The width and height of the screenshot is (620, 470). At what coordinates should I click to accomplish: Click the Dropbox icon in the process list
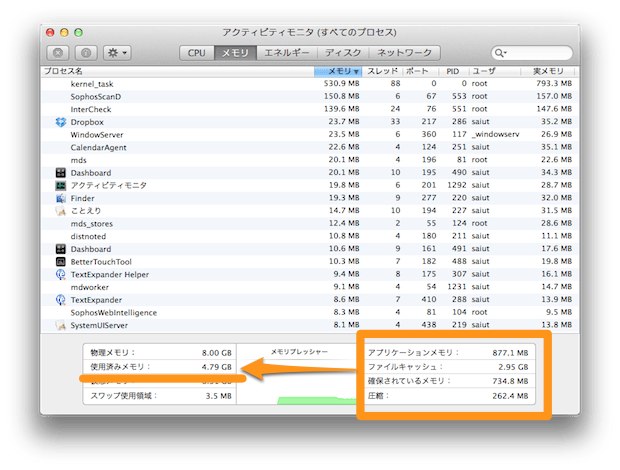point(61,122)
